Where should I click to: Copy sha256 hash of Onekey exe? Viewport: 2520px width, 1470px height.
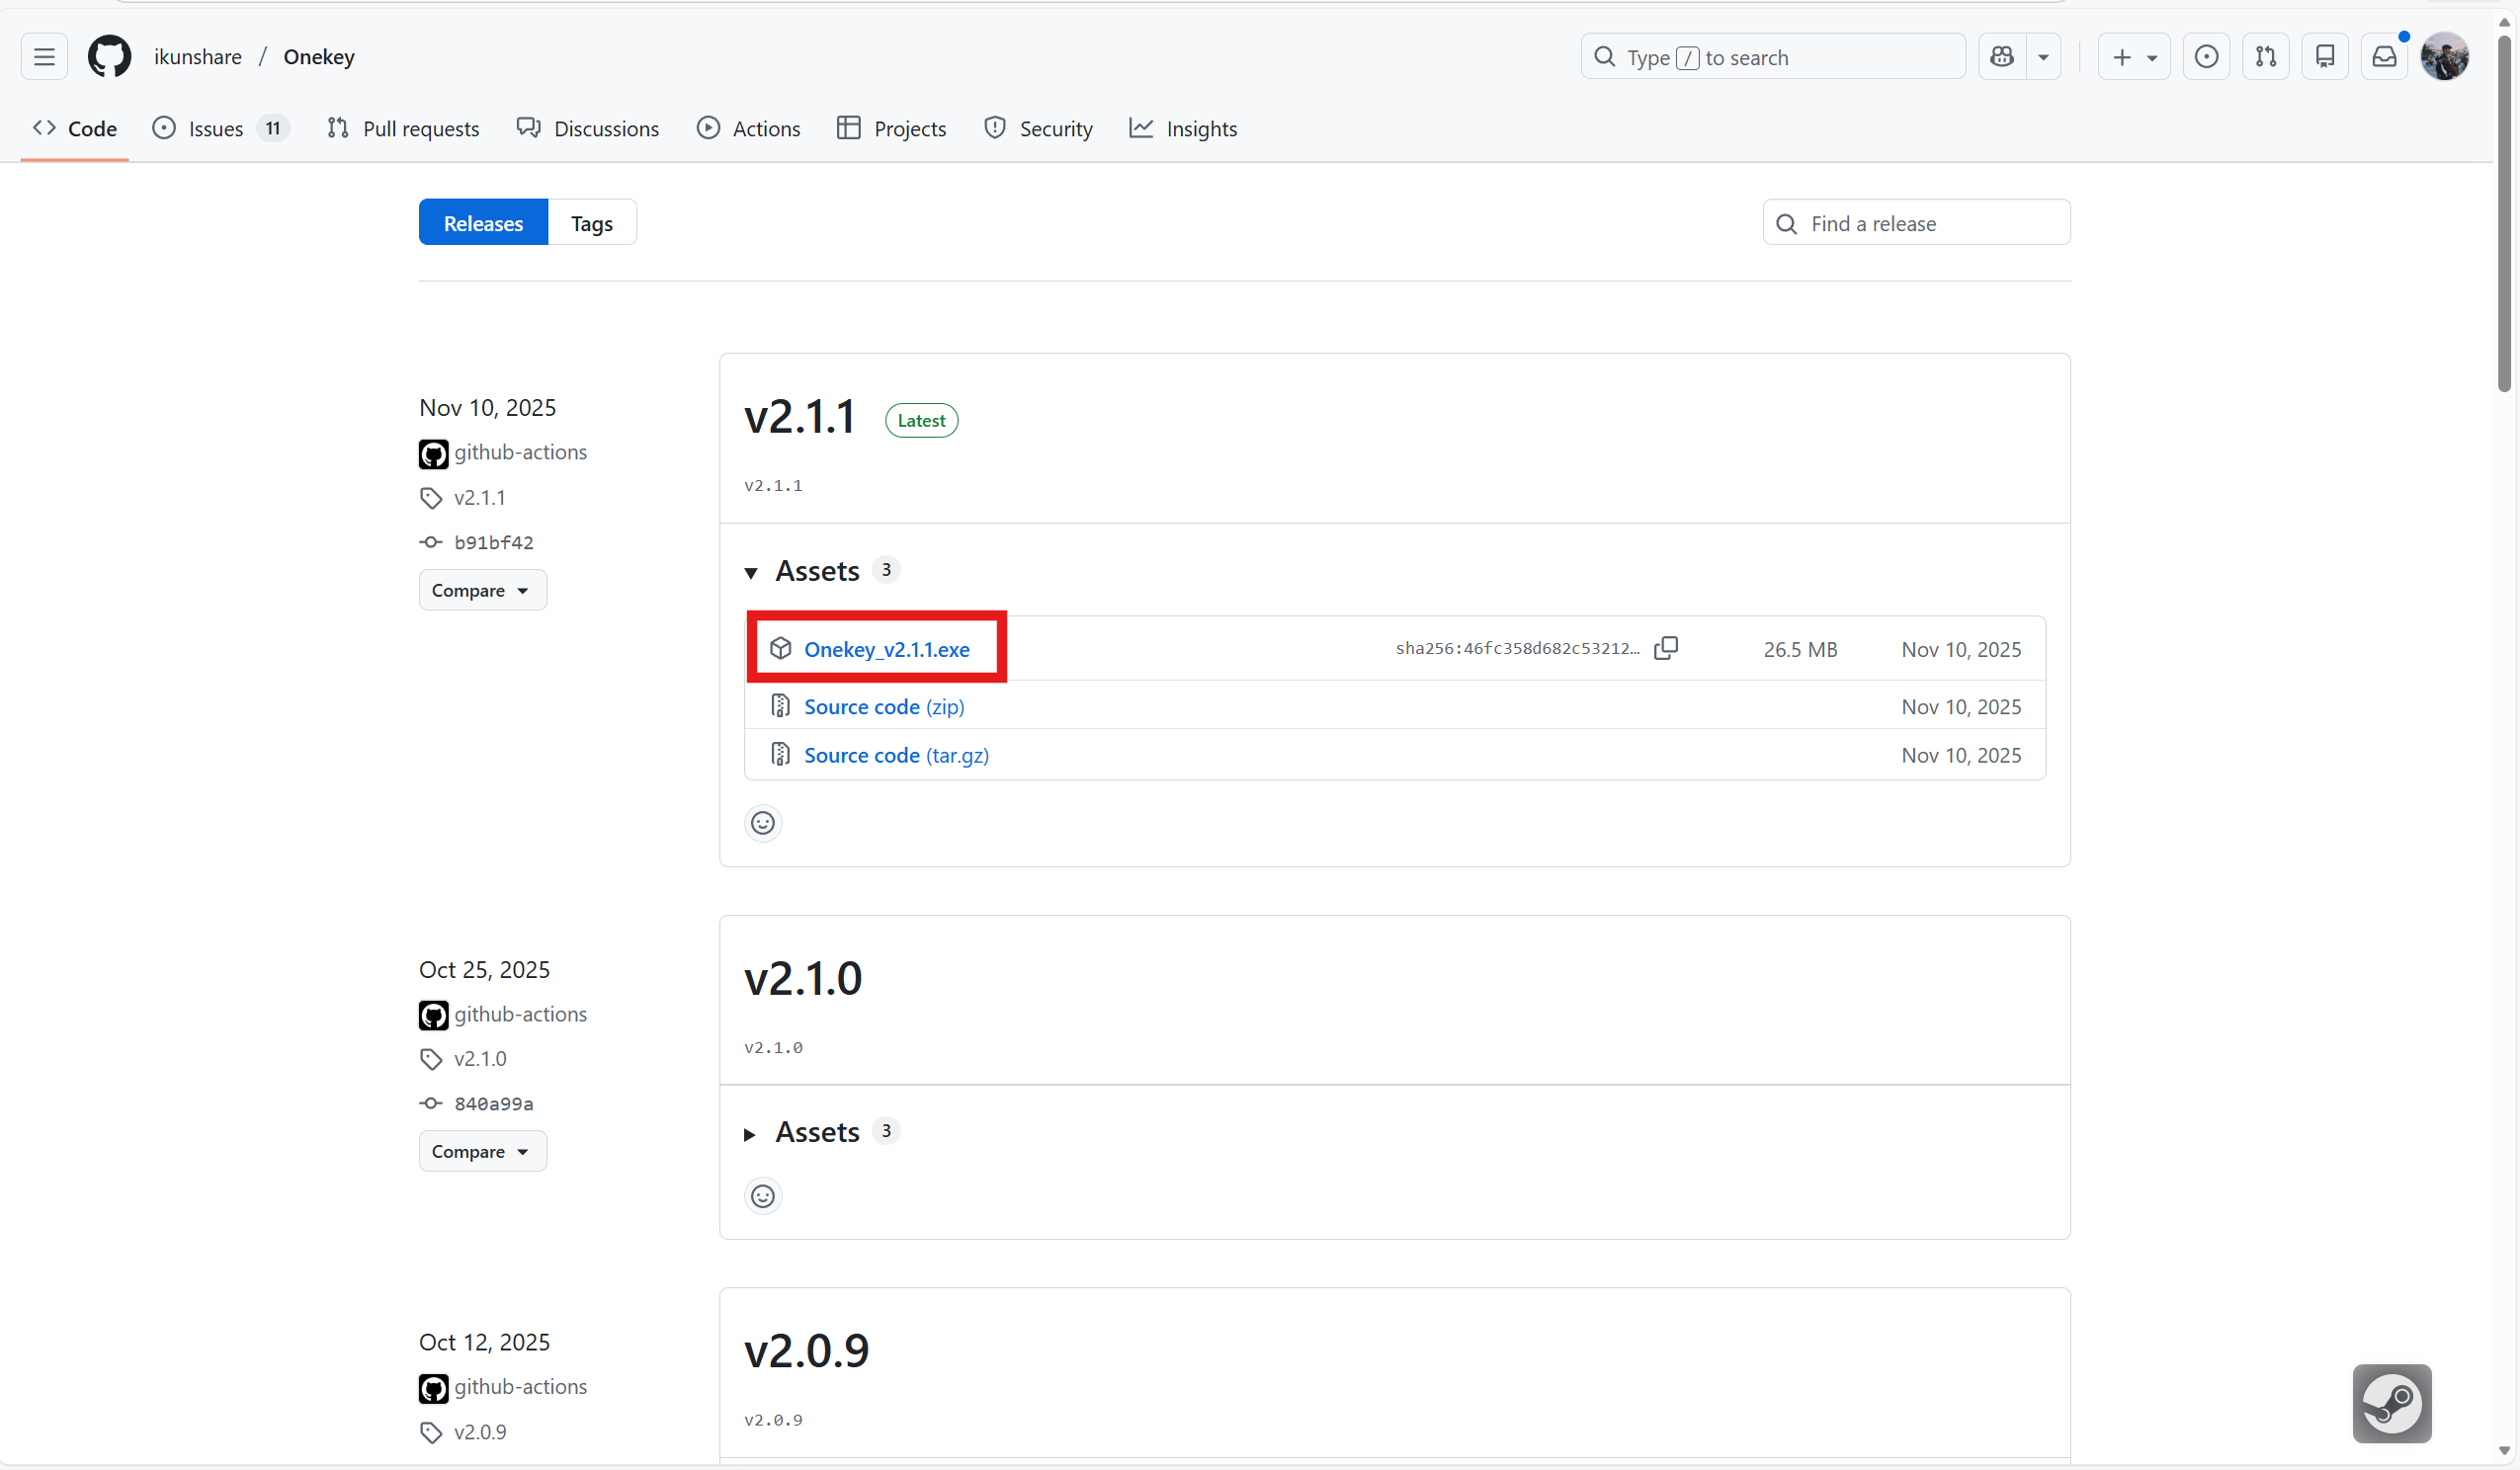point(1666,648)
